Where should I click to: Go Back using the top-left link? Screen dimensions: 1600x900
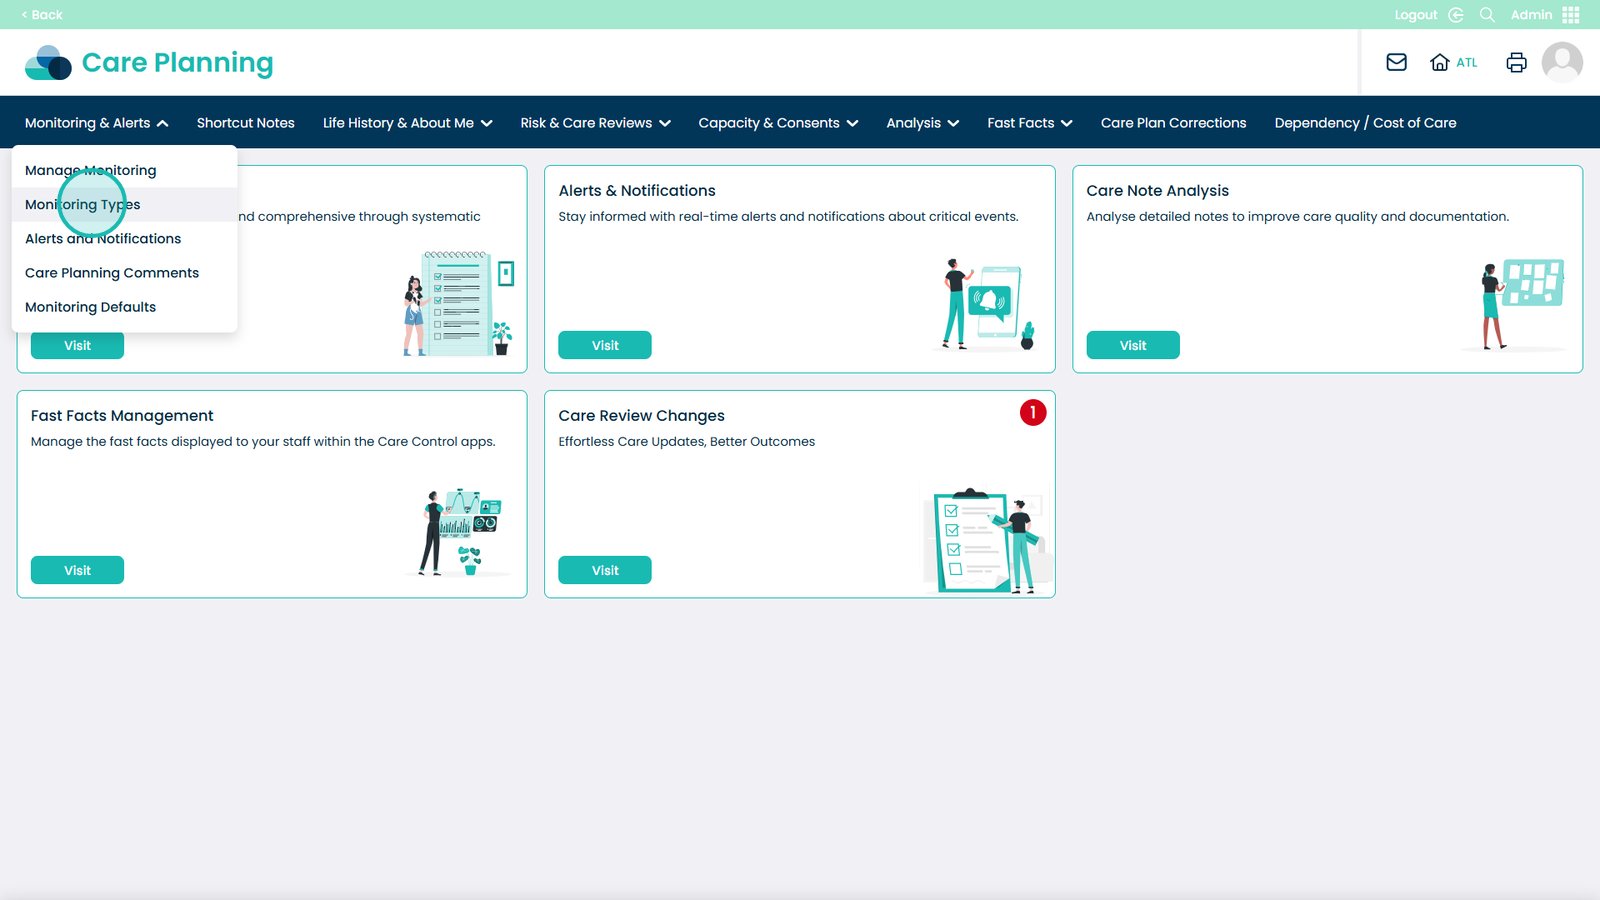point(42,15)
